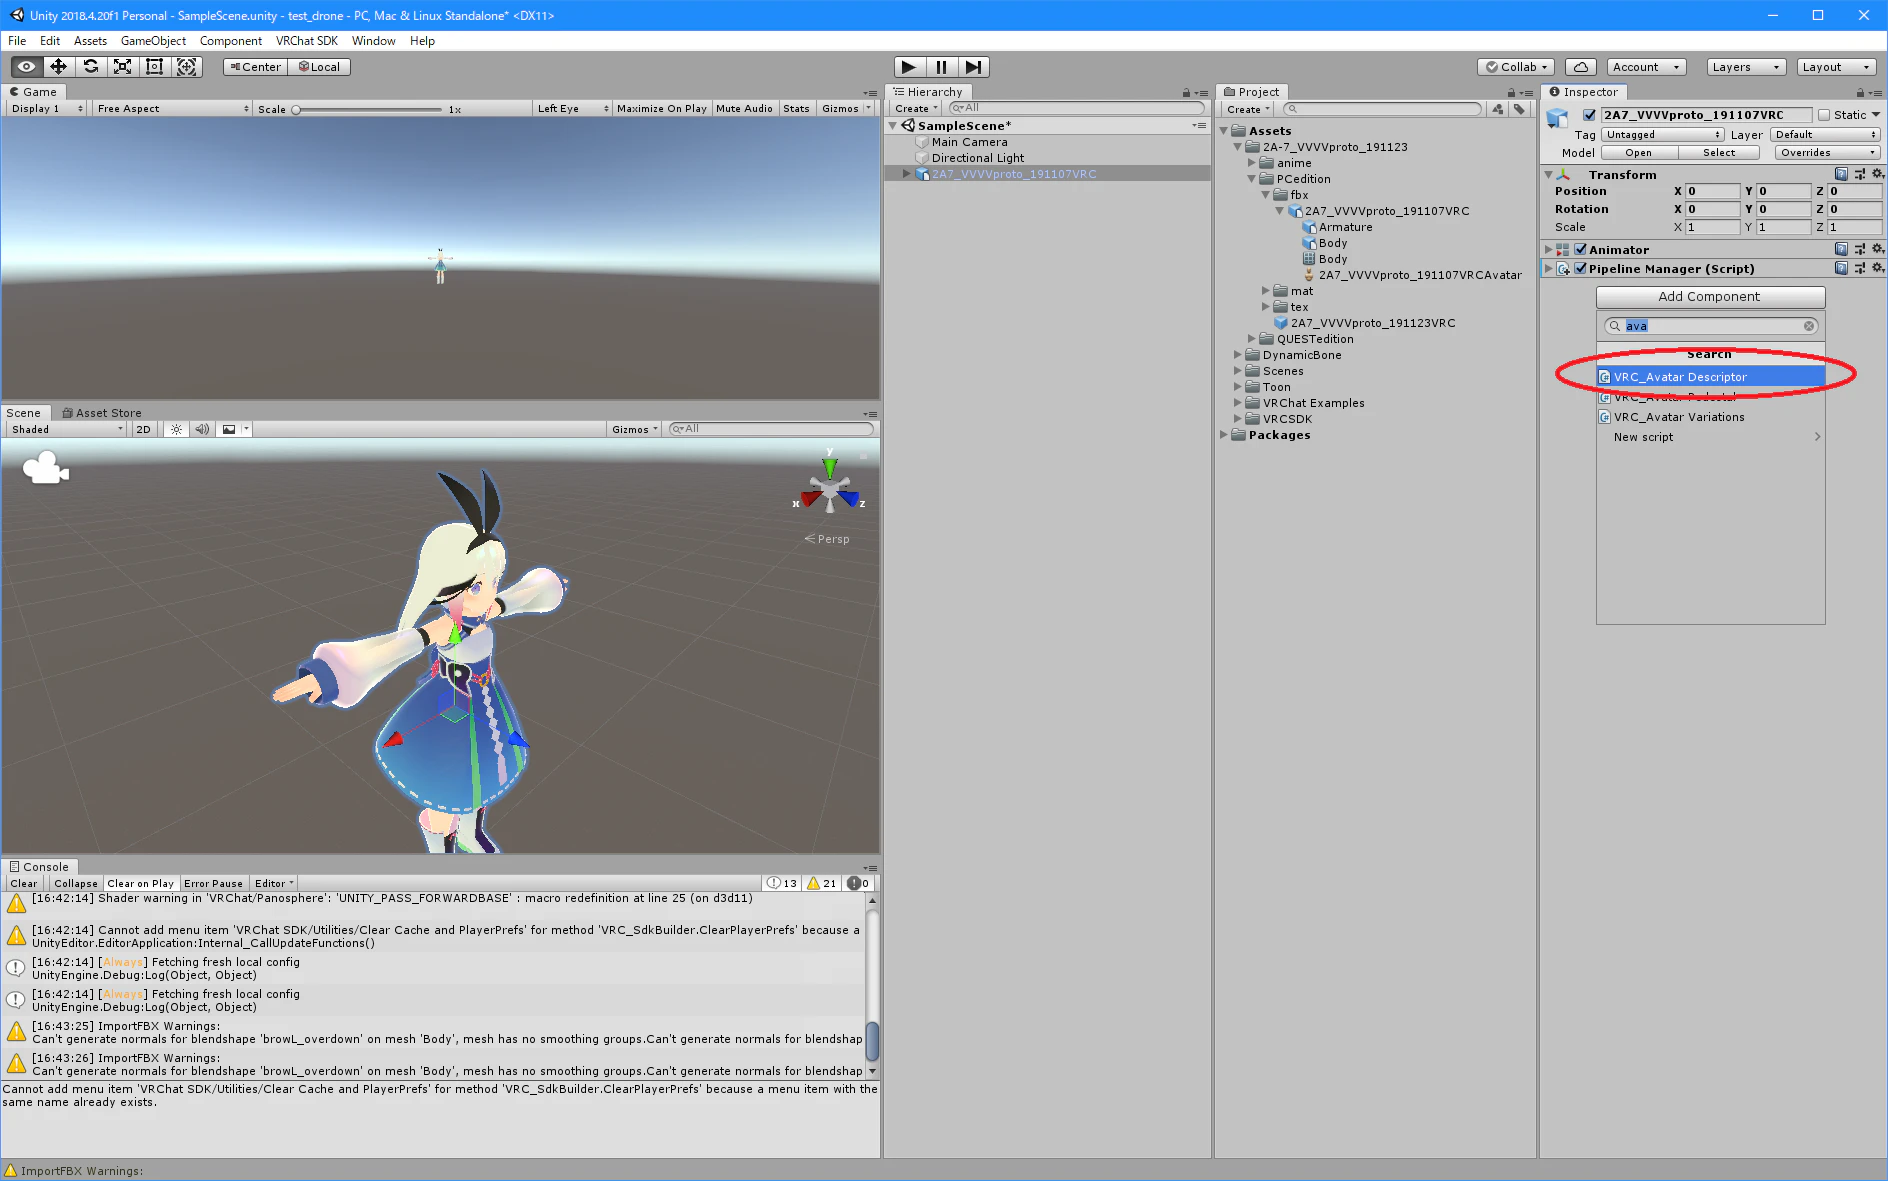Toggle Error Pause in Console
1888x1181 pixels.
tap(213, 883)
